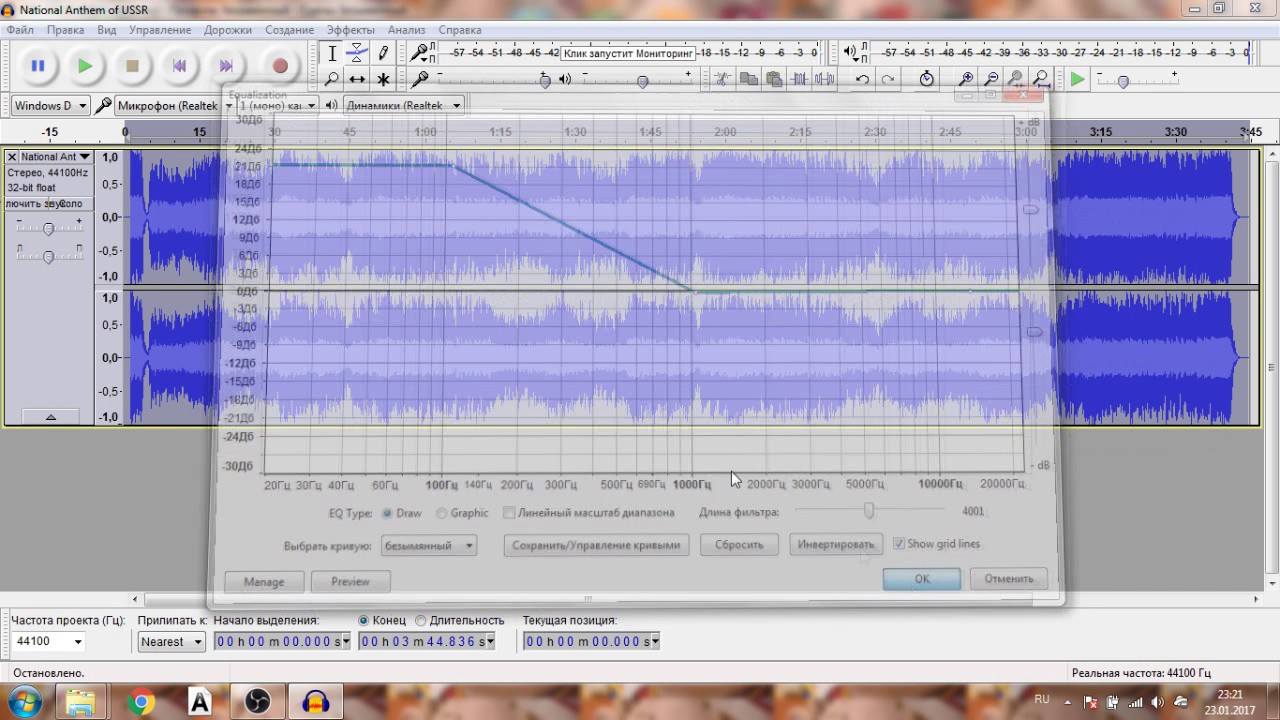Toggle the Линейный масштаб диапазона checkbox

[x=509, y=513]
